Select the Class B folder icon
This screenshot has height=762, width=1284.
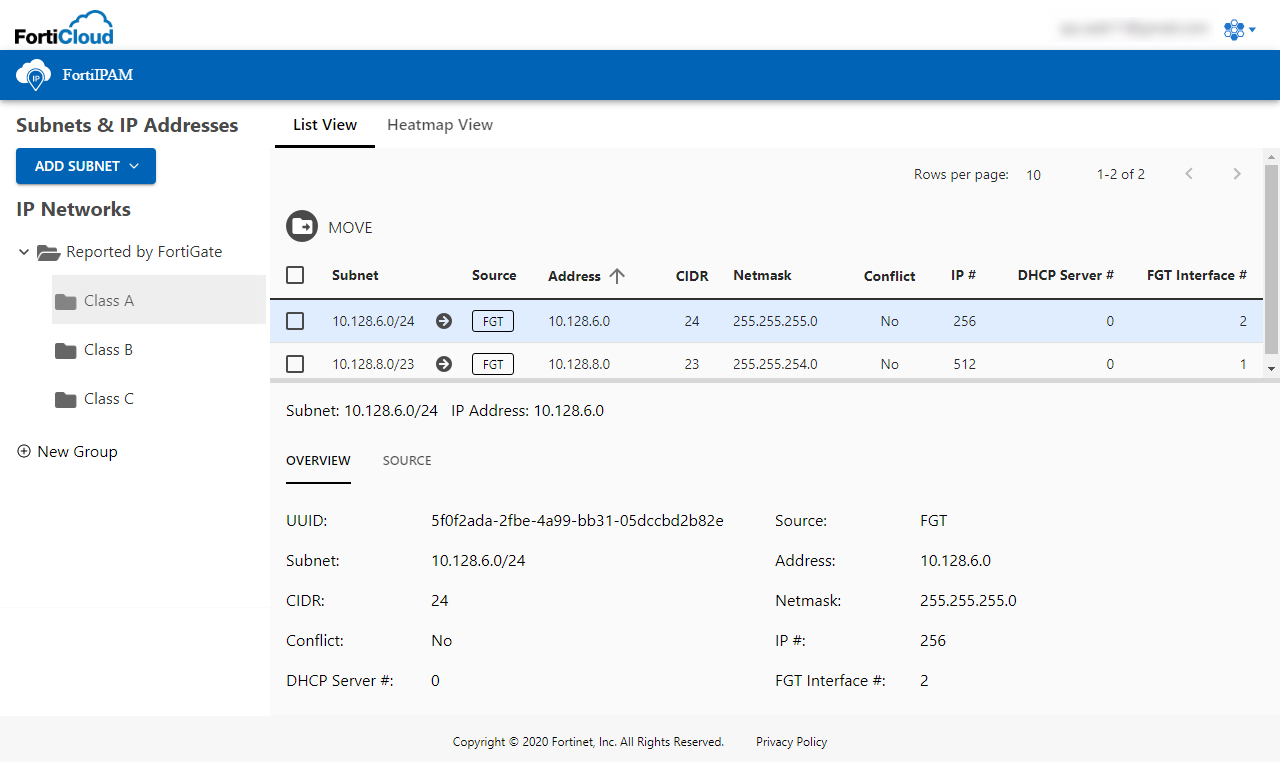(x=66, y=350)
